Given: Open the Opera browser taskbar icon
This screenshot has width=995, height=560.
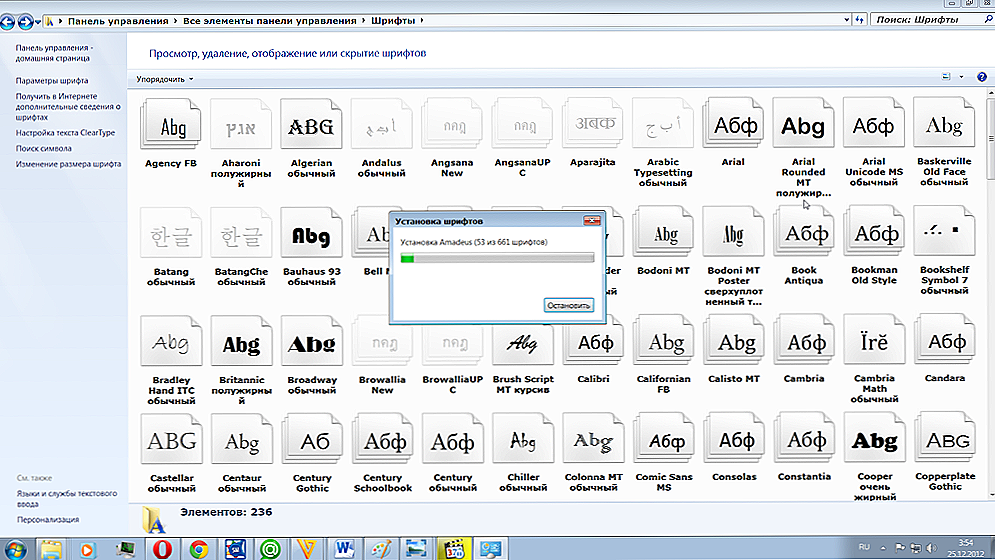Looking at the screenshot, I should [162, 549].
